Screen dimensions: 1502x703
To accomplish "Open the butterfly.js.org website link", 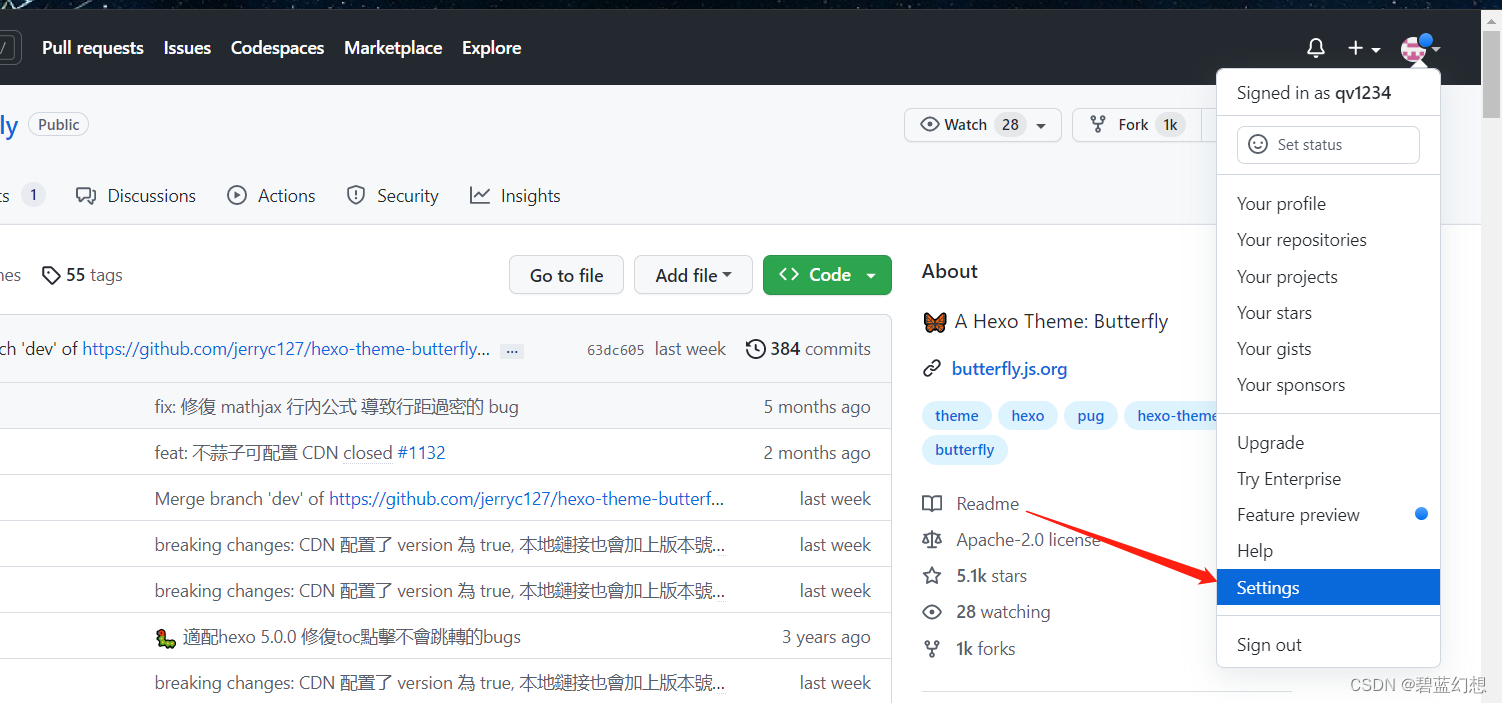I will pos(1009,369).
